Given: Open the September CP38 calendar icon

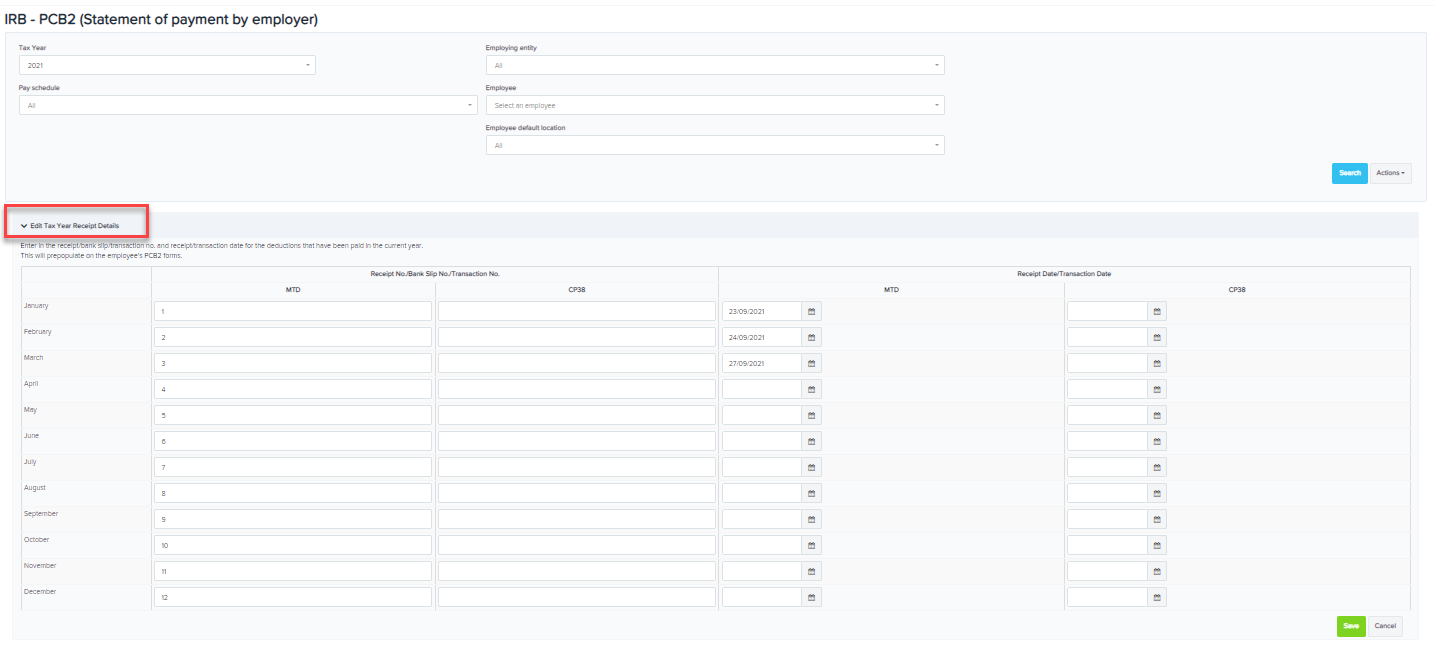Looking at the screenshot, I should click(x=1157, y=519).
